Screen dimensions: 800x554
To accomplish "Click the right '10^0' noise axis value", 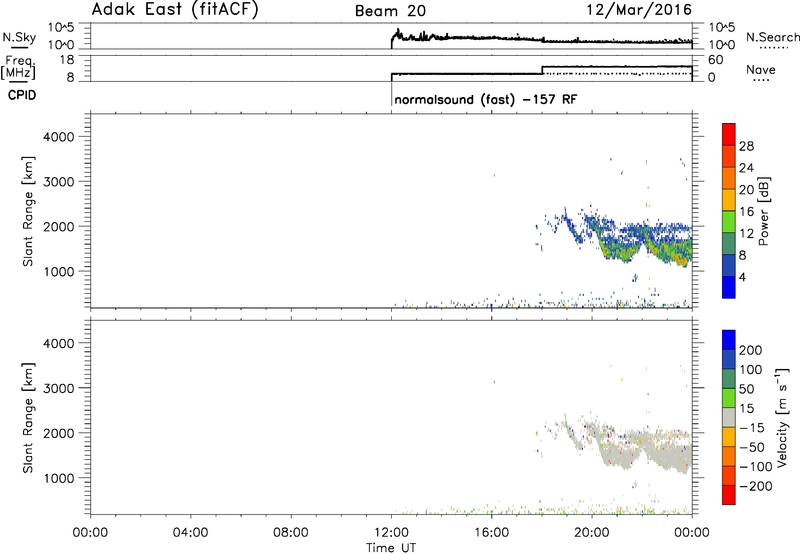I will click(721, 45).
